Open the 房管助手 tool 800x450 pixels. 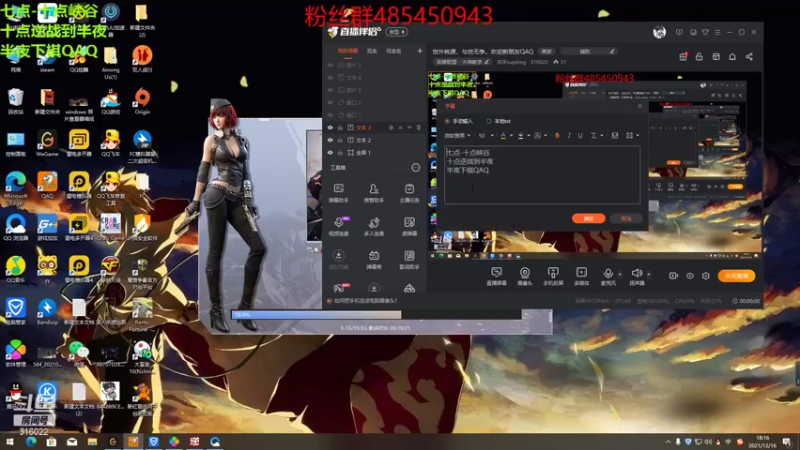tap(373, 193)
